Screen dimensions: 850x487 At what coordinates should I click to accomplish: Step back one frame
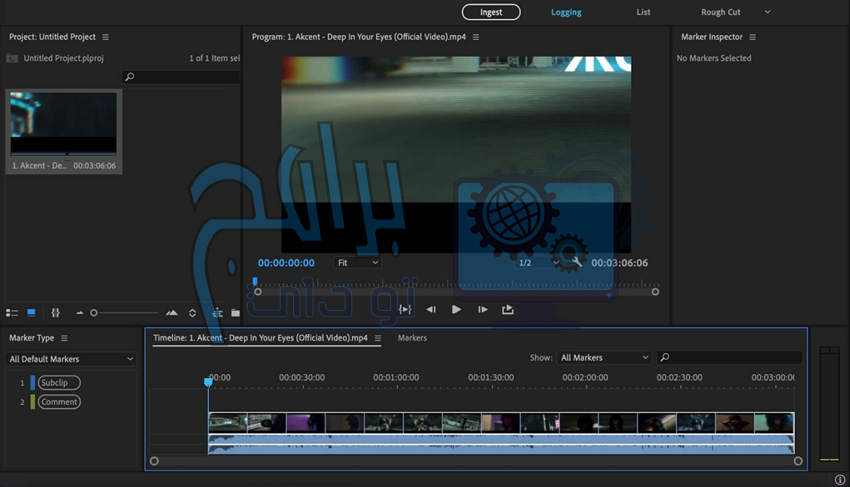[431, 310]
